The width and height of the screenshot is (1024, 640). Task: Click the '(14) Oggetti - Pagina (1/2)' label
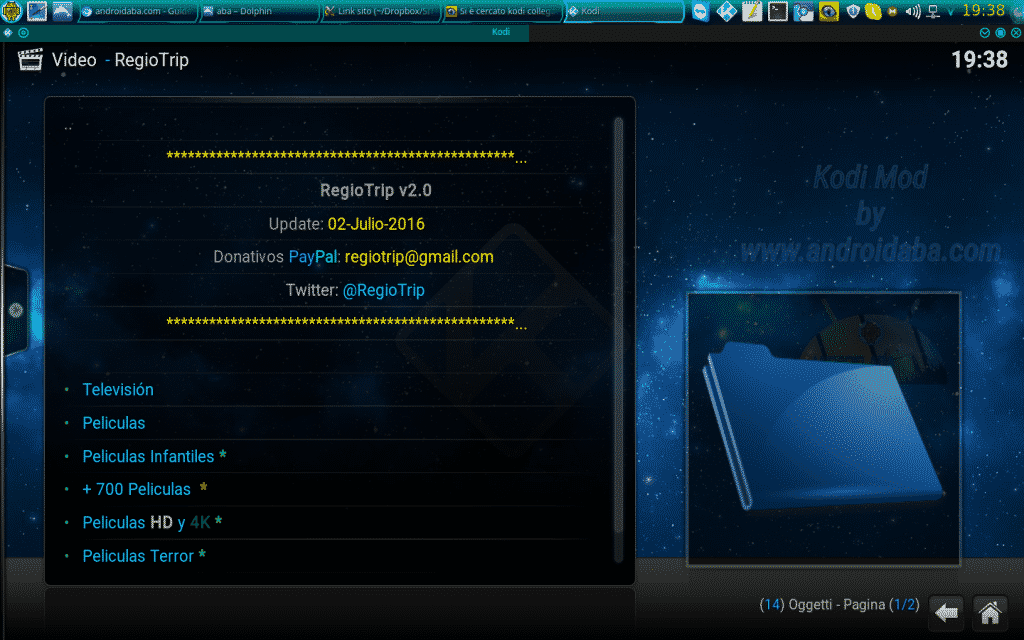[x=839, y=605]
